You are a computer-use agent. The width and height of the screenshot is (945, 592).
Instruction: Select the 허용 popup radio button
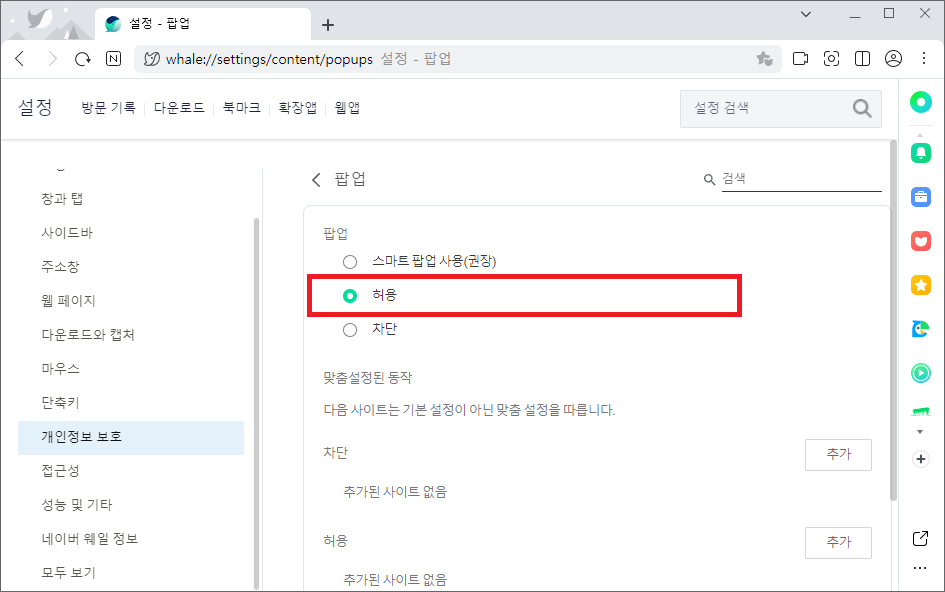pyautogui.click(x=350, y=295)
